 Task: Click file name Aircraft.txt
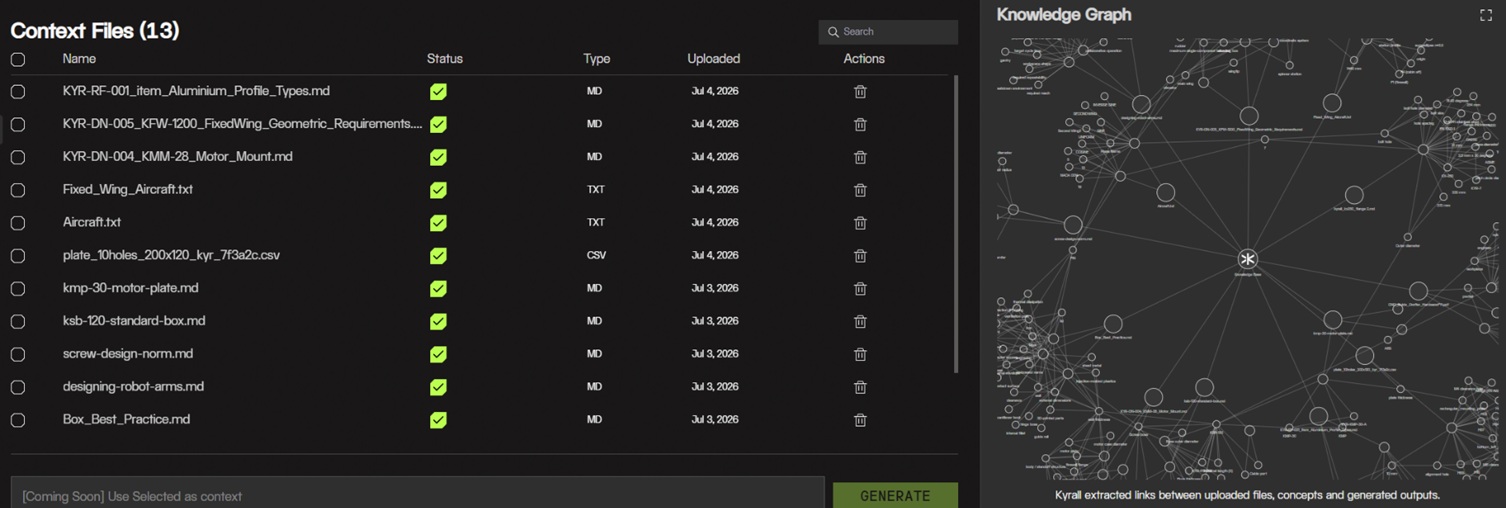[92, 222]
